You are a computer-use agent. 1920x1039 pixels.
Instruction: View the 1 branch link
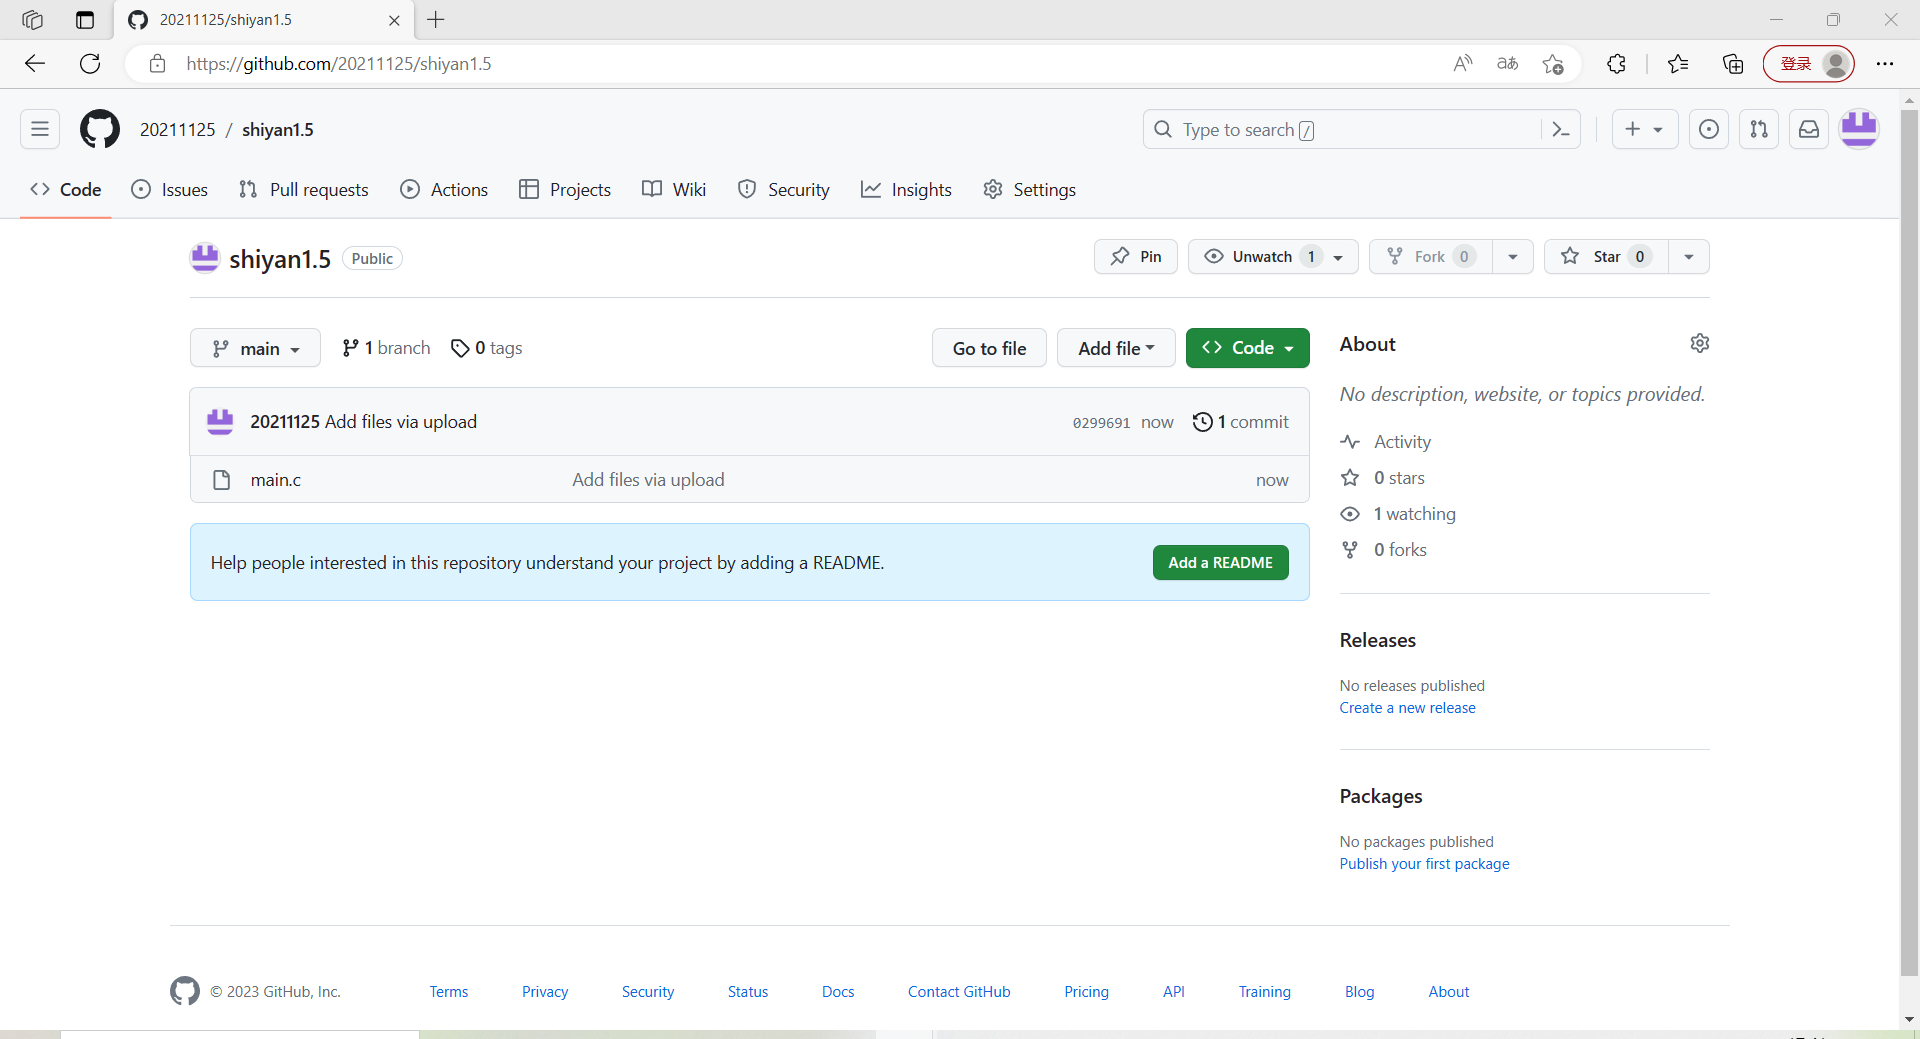[x=386, y=348]
